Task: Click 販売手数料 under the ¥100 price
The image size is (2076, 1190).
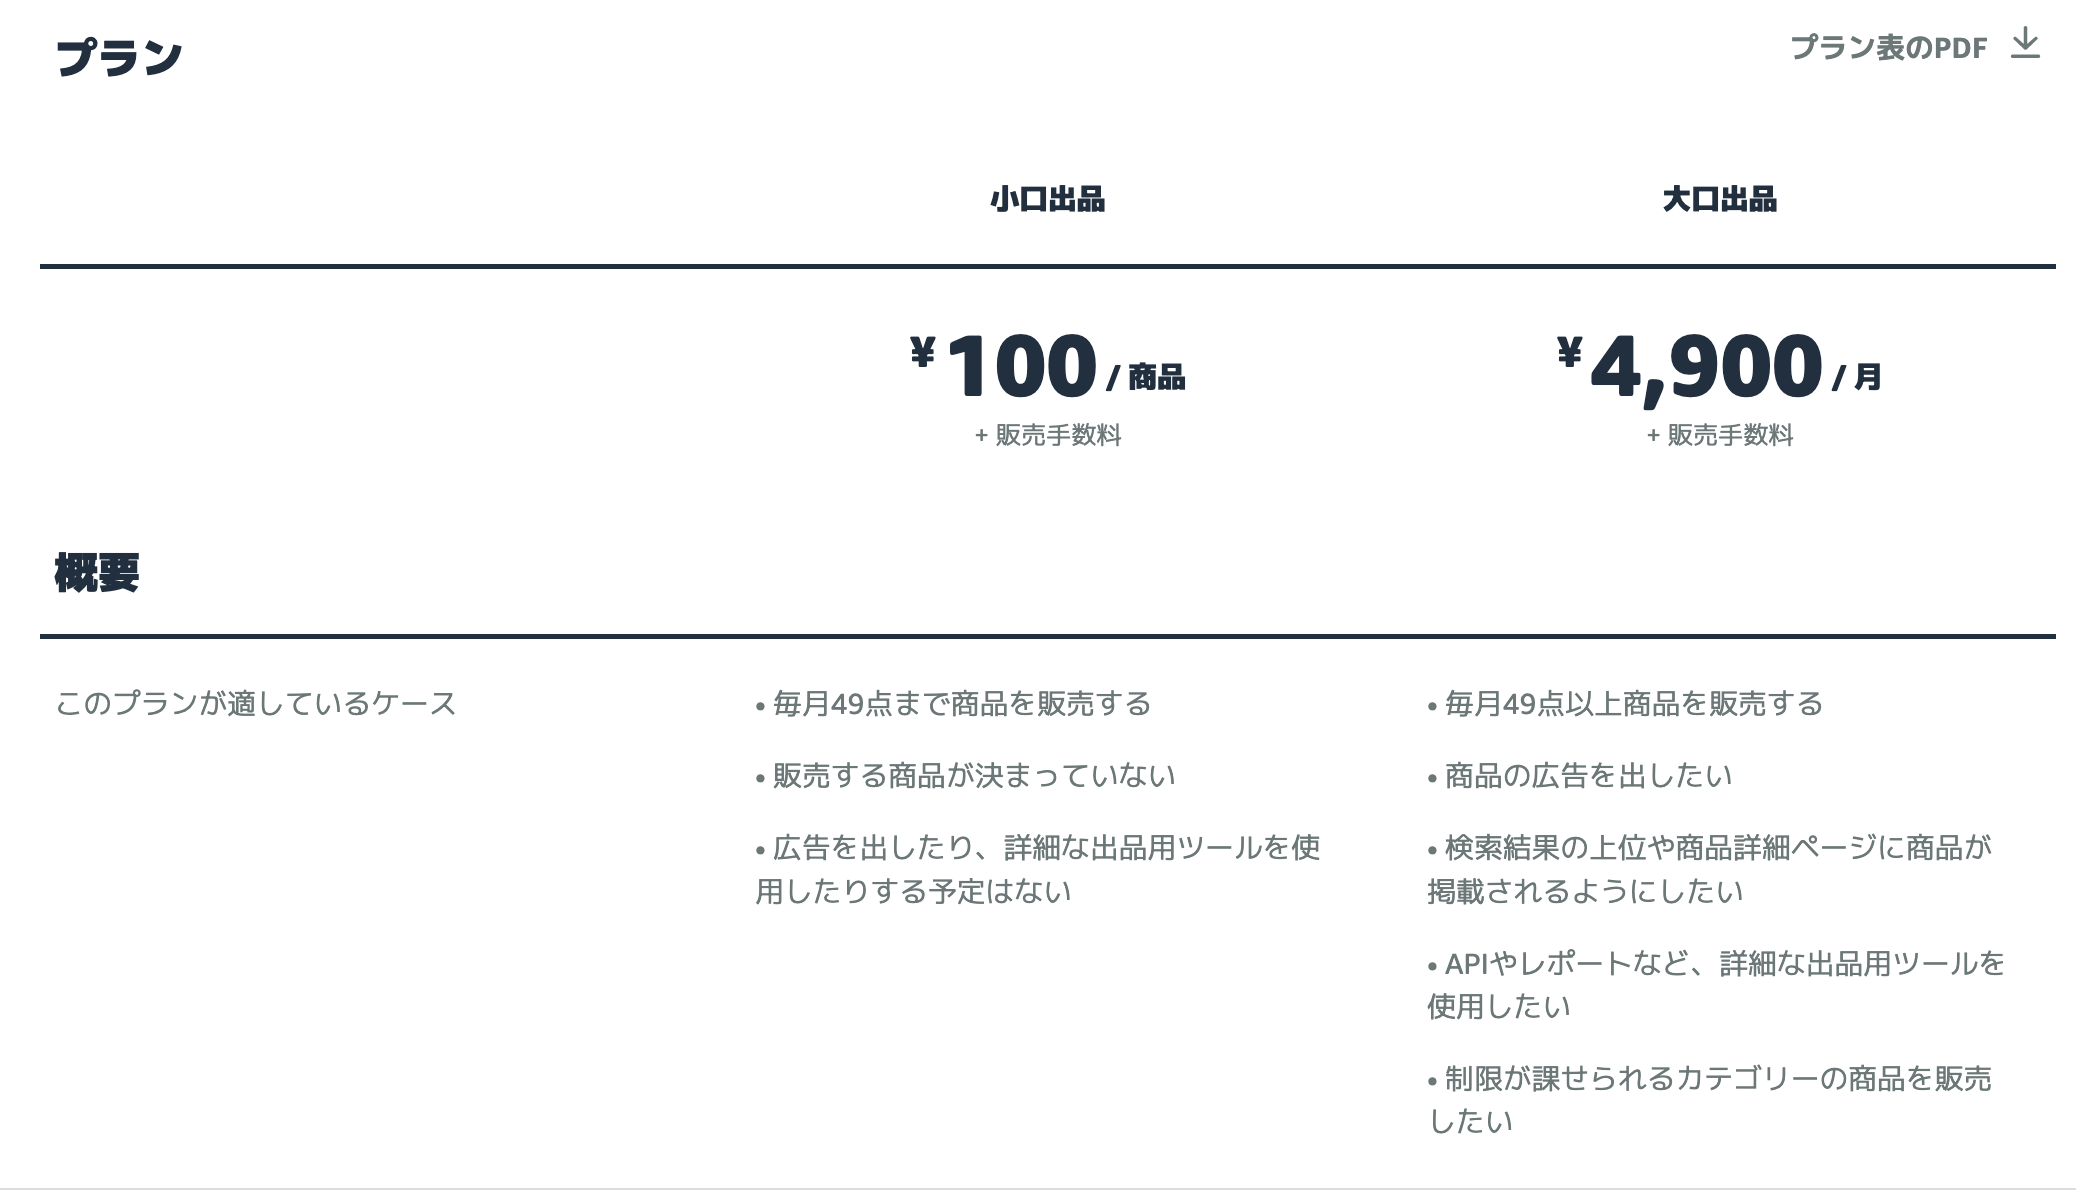Action: 1058,435
